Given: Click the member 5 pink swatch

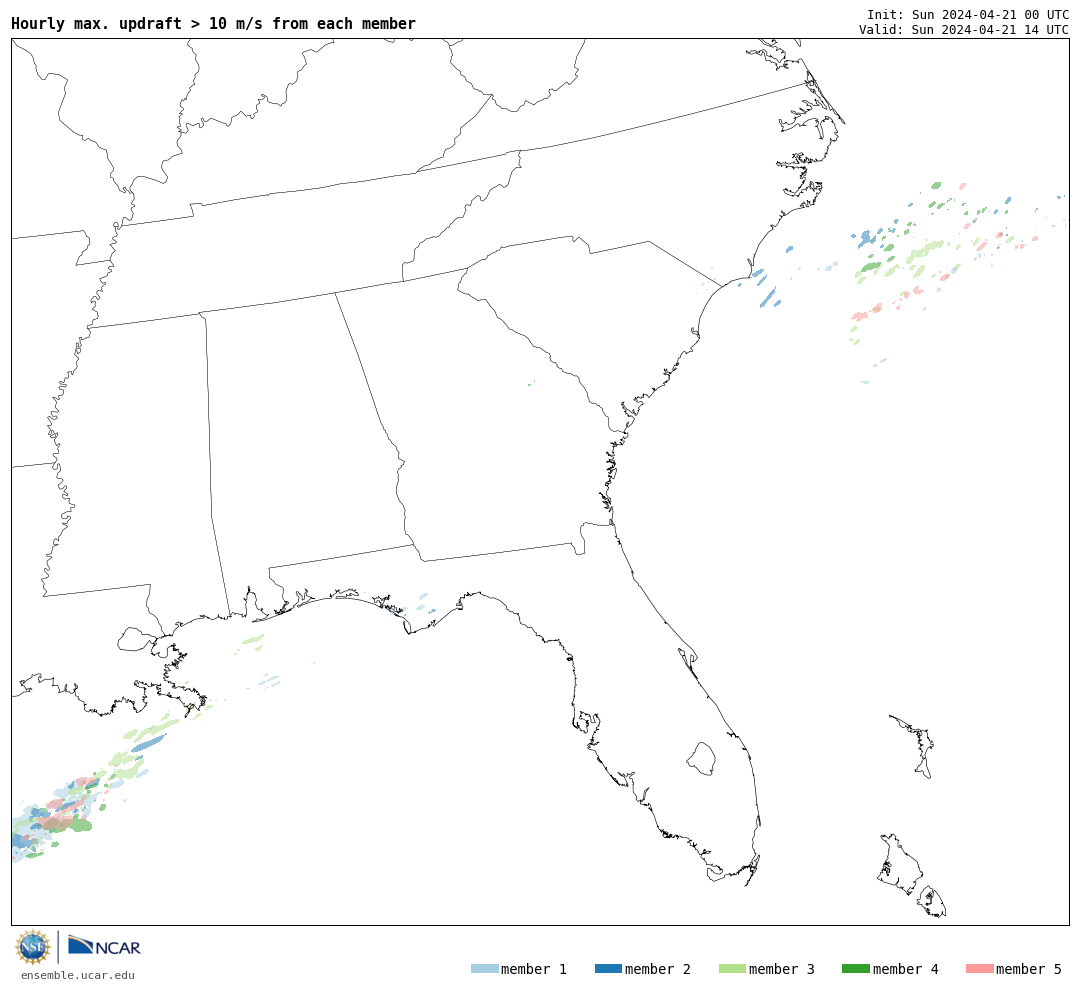Looking at the screenshot, I should point(979,968).
